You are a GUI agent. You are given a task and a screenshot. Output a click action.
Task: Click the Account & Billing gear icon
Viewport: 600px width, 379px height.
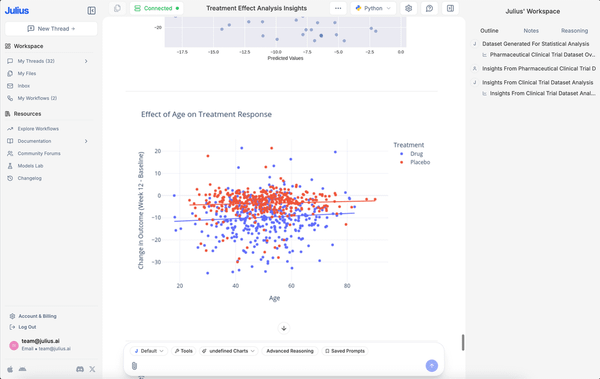coord(12,316)
